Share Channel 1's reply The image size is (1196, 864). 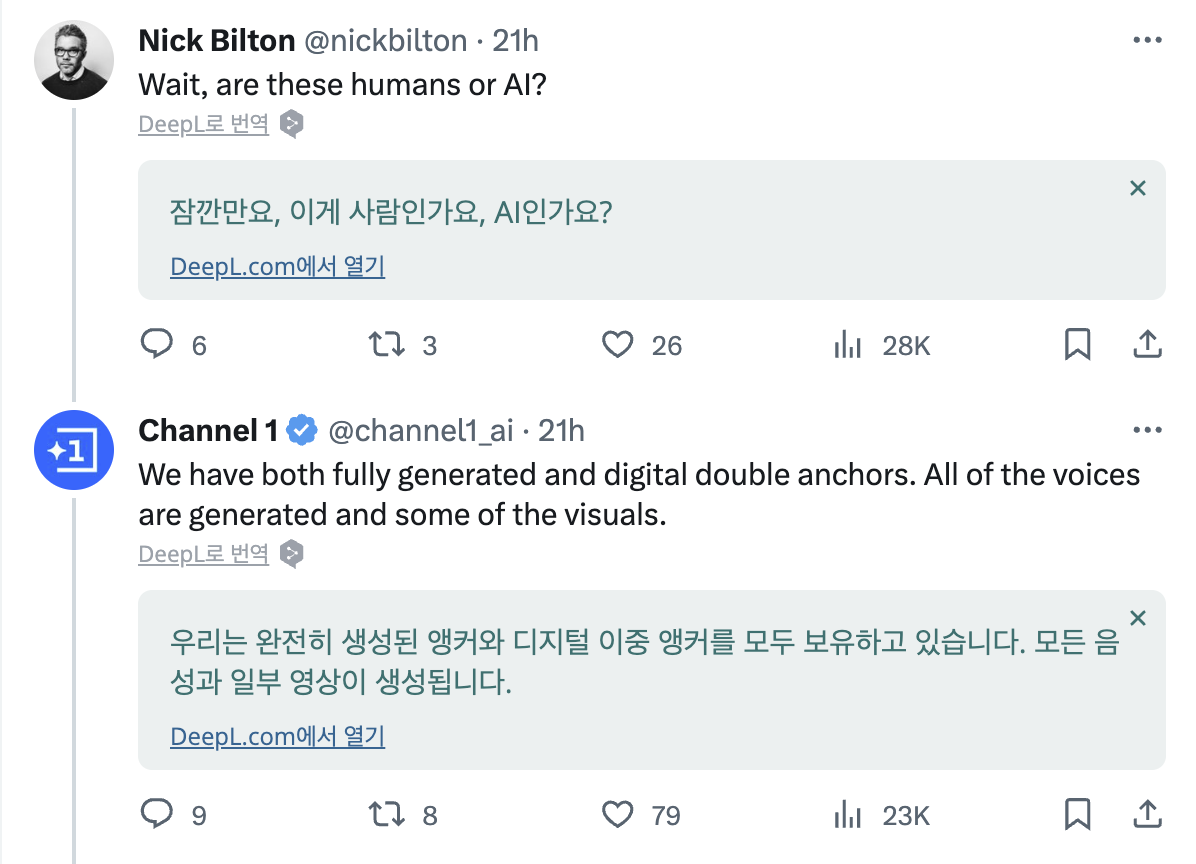[x=1147, y=814]
